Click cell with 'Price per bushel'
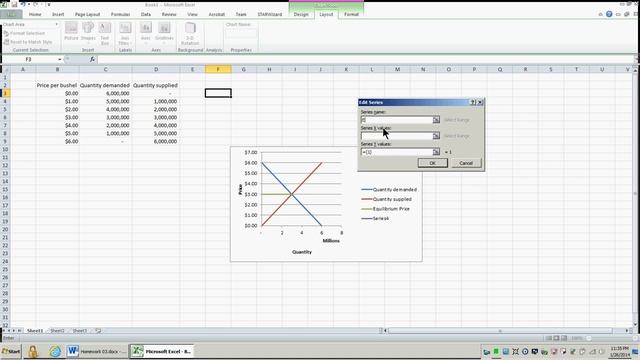 57,85
